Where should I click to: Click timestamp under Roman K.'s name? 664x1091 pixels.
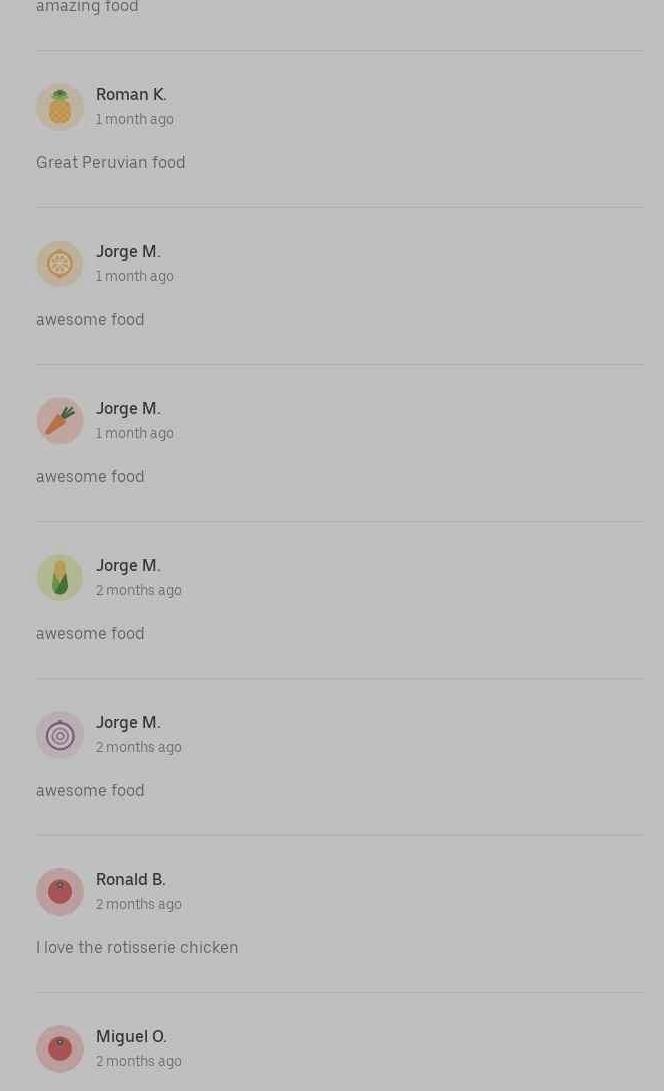tap(135, 119)
